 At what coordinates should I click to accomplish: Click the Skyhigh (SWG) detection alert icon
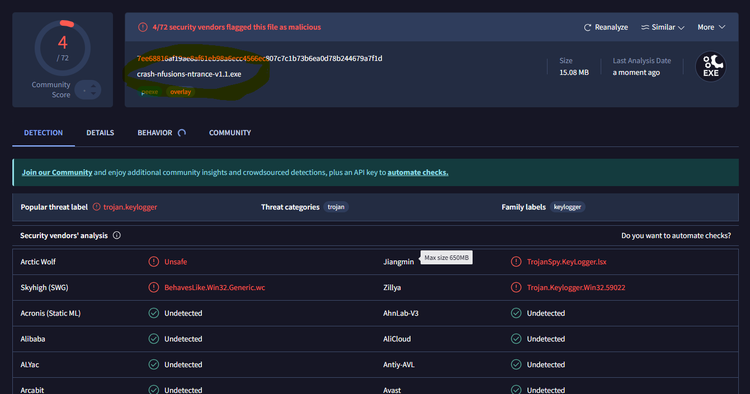(x=154, y=287)
